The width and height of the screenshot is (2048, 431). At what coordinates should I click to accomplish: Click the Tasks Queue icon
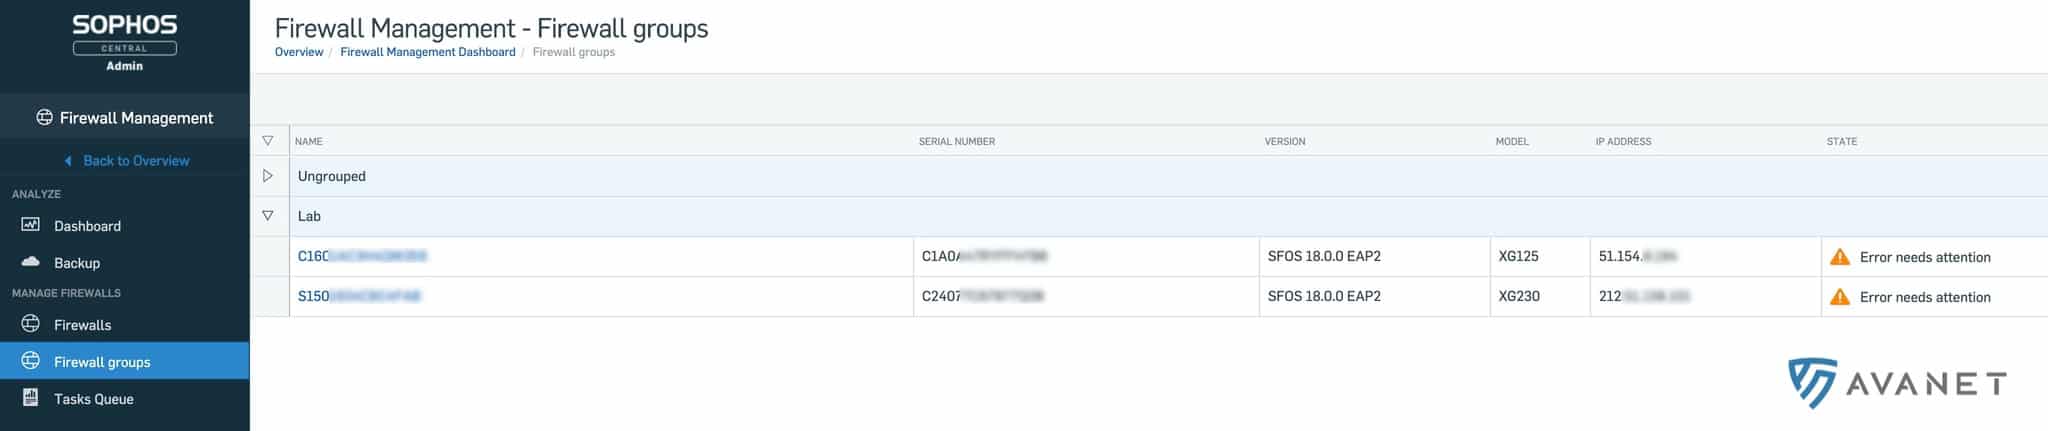pyautogui.click(x=31, y=398)
